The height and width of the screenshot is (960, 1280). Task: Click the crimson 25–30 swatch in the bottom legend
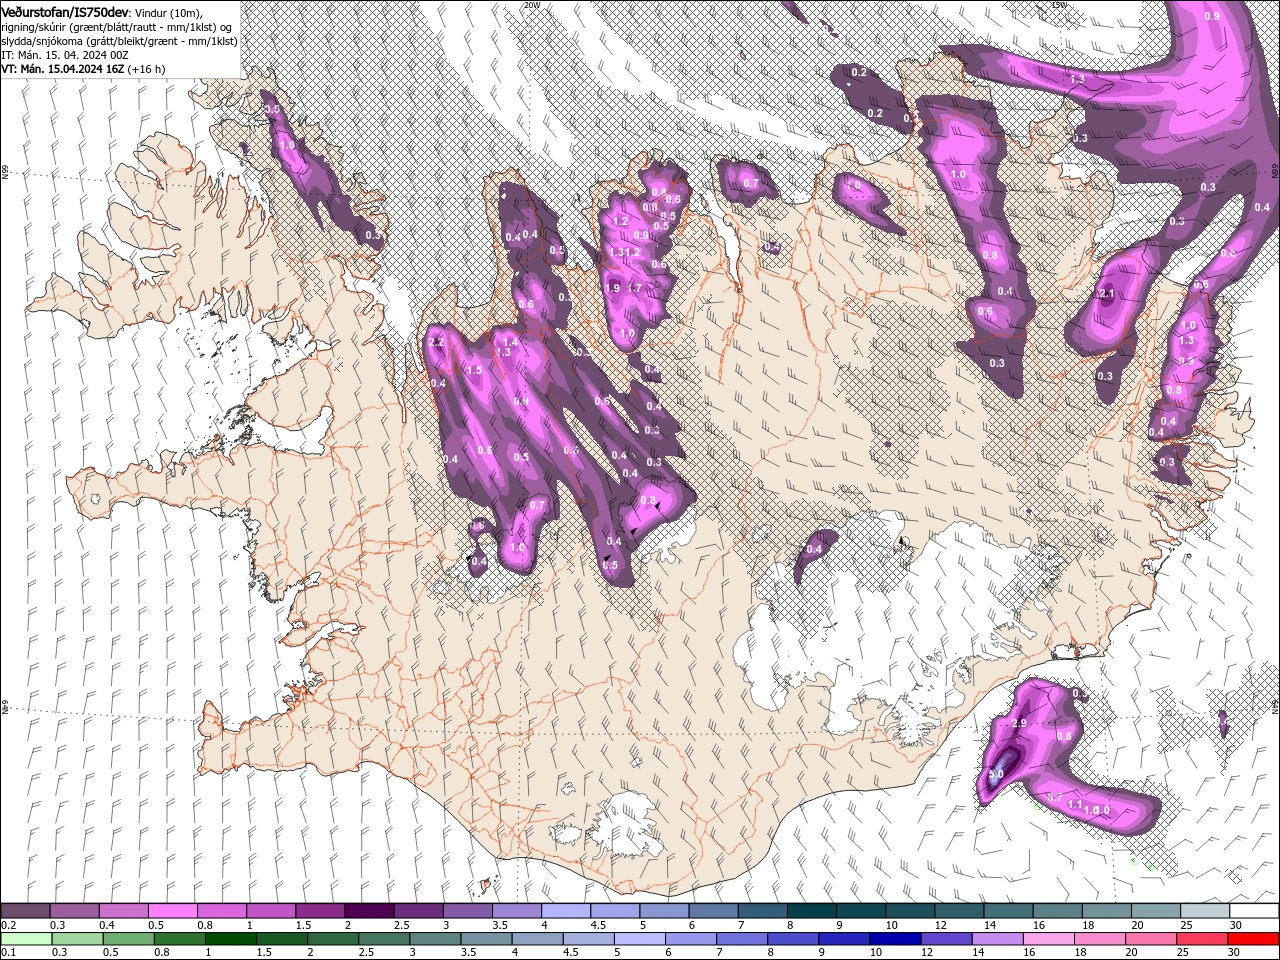pyautogui.click(x=1201, y=939)
